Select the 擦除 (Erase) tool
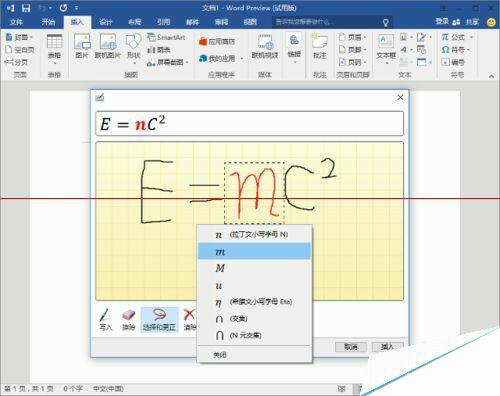Viewport: 500px width, 396px height. (129, 320)
